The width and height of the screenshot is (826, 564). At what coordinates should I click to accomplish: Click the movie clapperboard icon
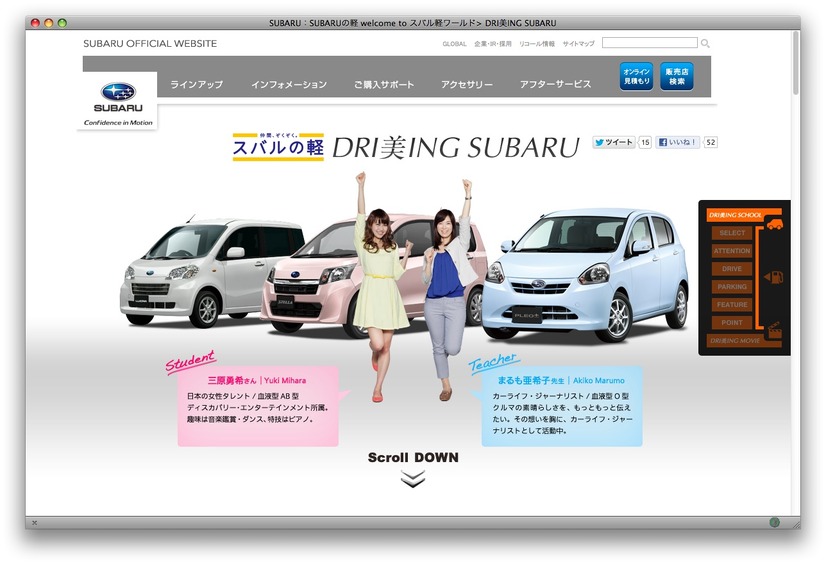click(x=774, y=330)
